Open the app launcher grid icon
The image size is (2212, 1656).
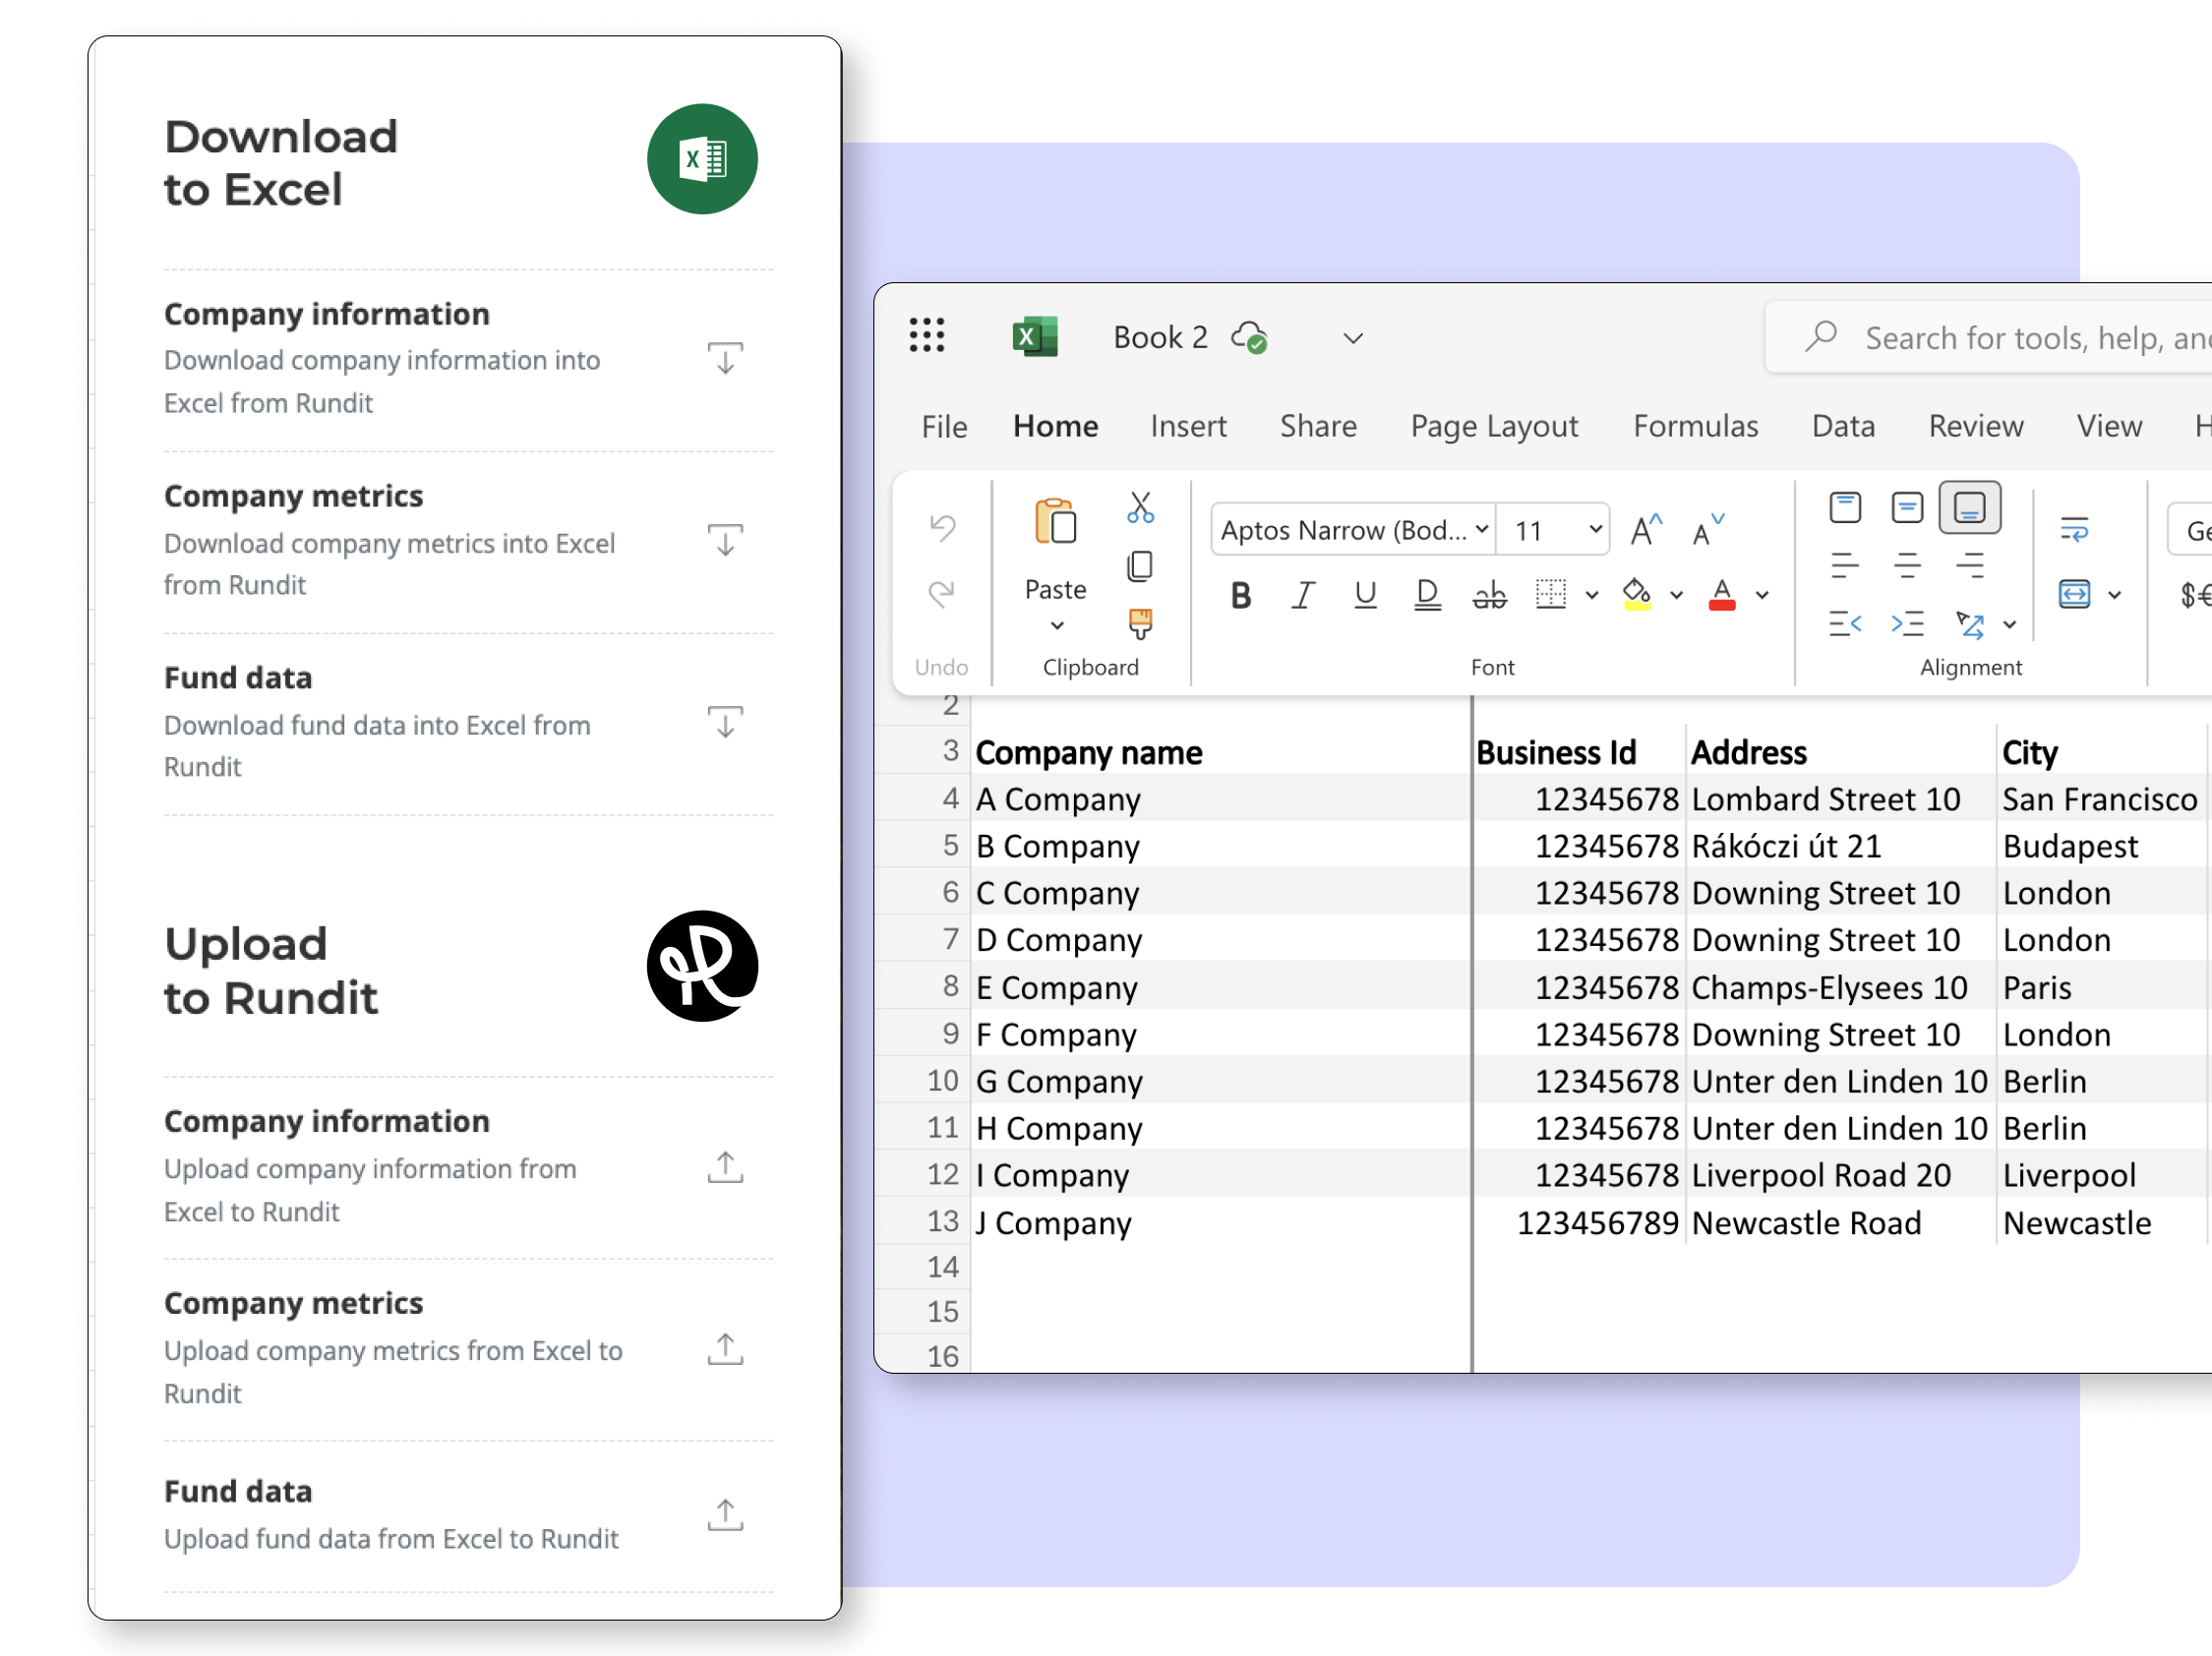pyautogui.click(x=926, y=336)
